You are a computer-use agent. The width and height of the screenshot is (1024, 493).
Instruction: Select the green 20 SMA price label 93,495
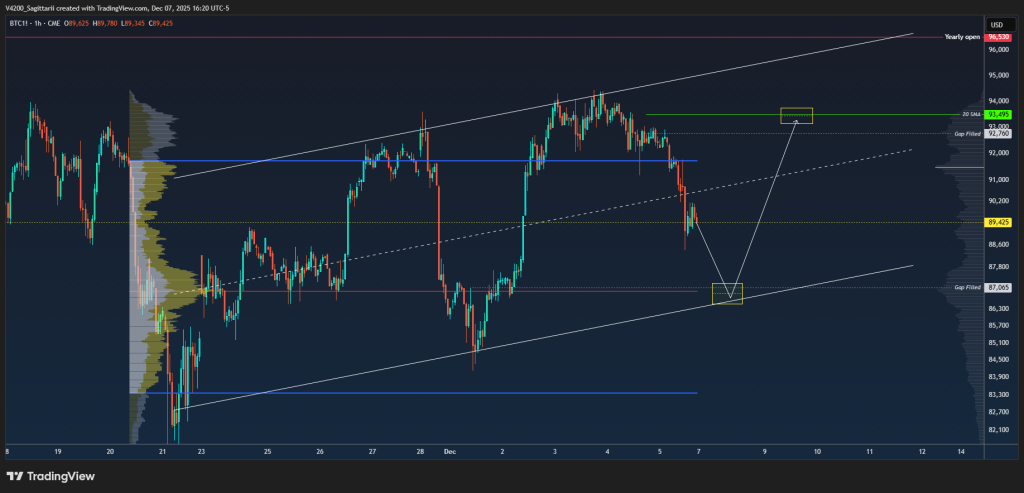998,114
